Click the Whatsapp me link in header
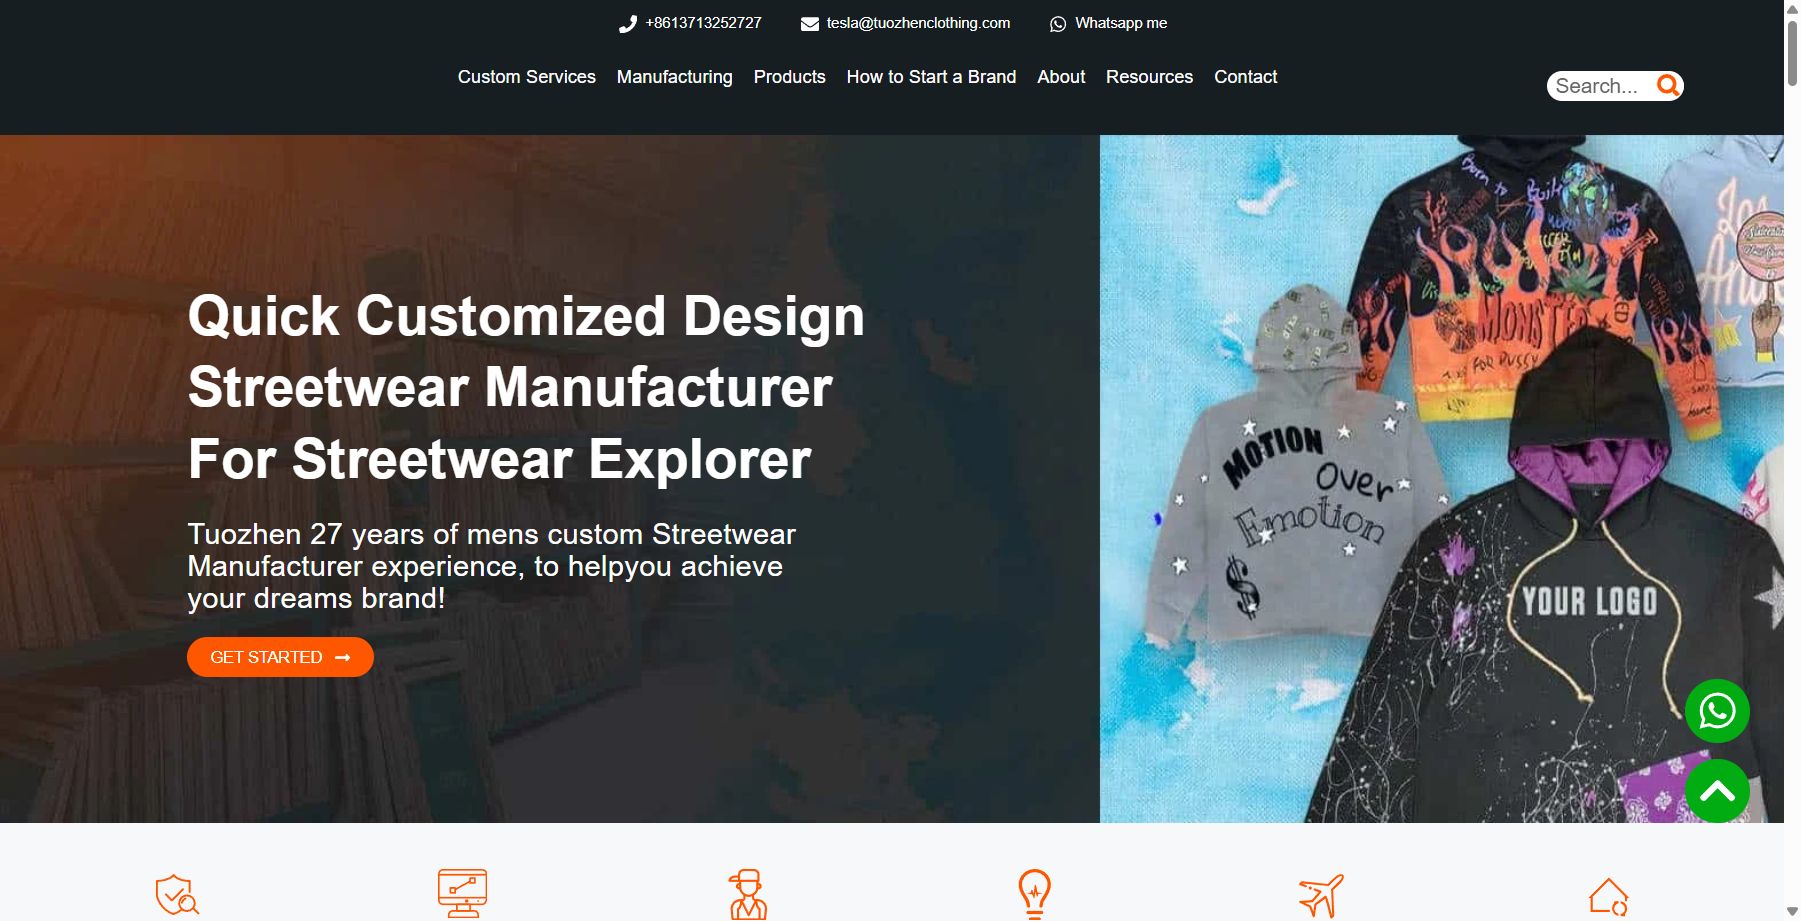The image size is (1801, 921). click(1120, 23)
